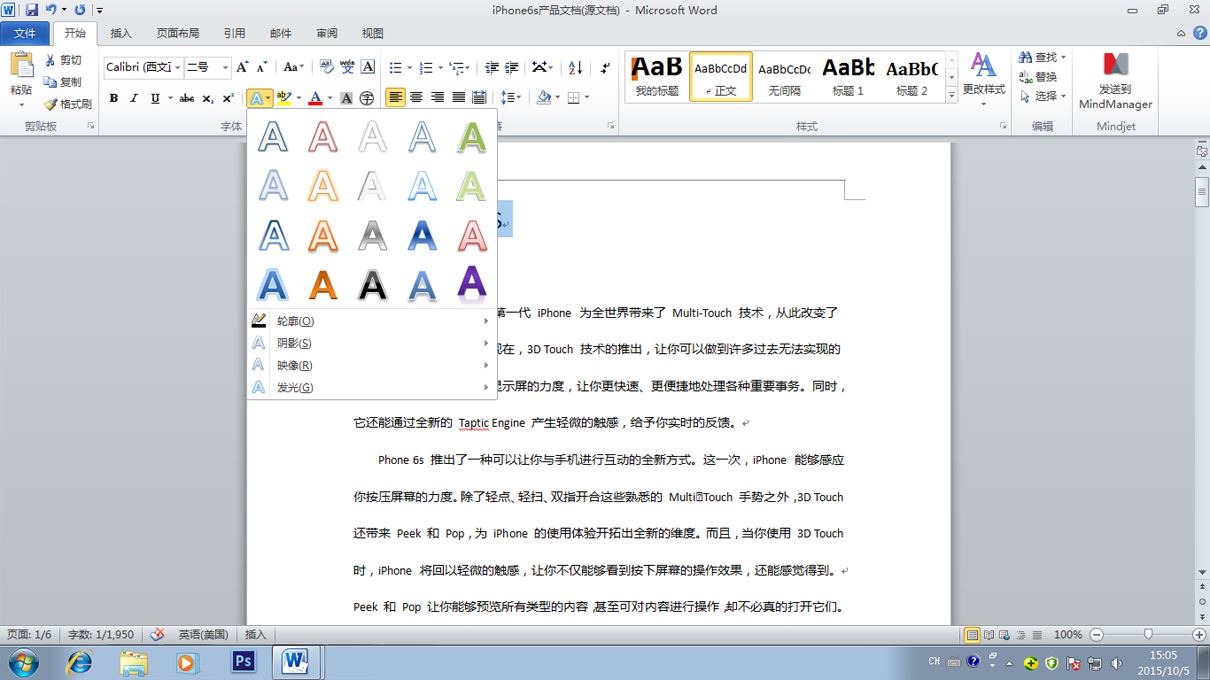Image resolution: width=1210 pixels, height=680 pixels.
Task: Click the word count 字数 status entry
Action: (100, 635)
